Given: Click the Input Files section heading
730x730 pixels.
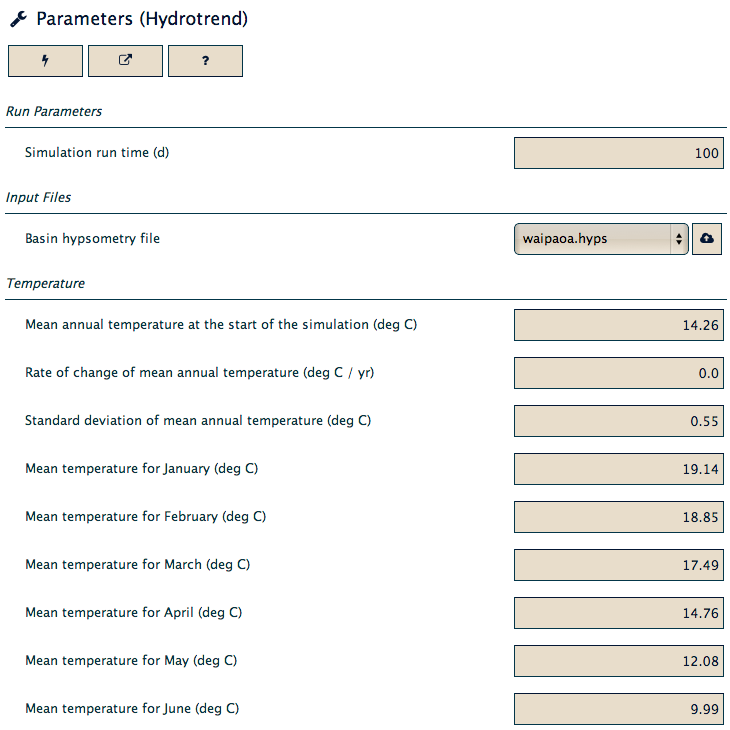Looking at the screenshot, I should [38, 197].
